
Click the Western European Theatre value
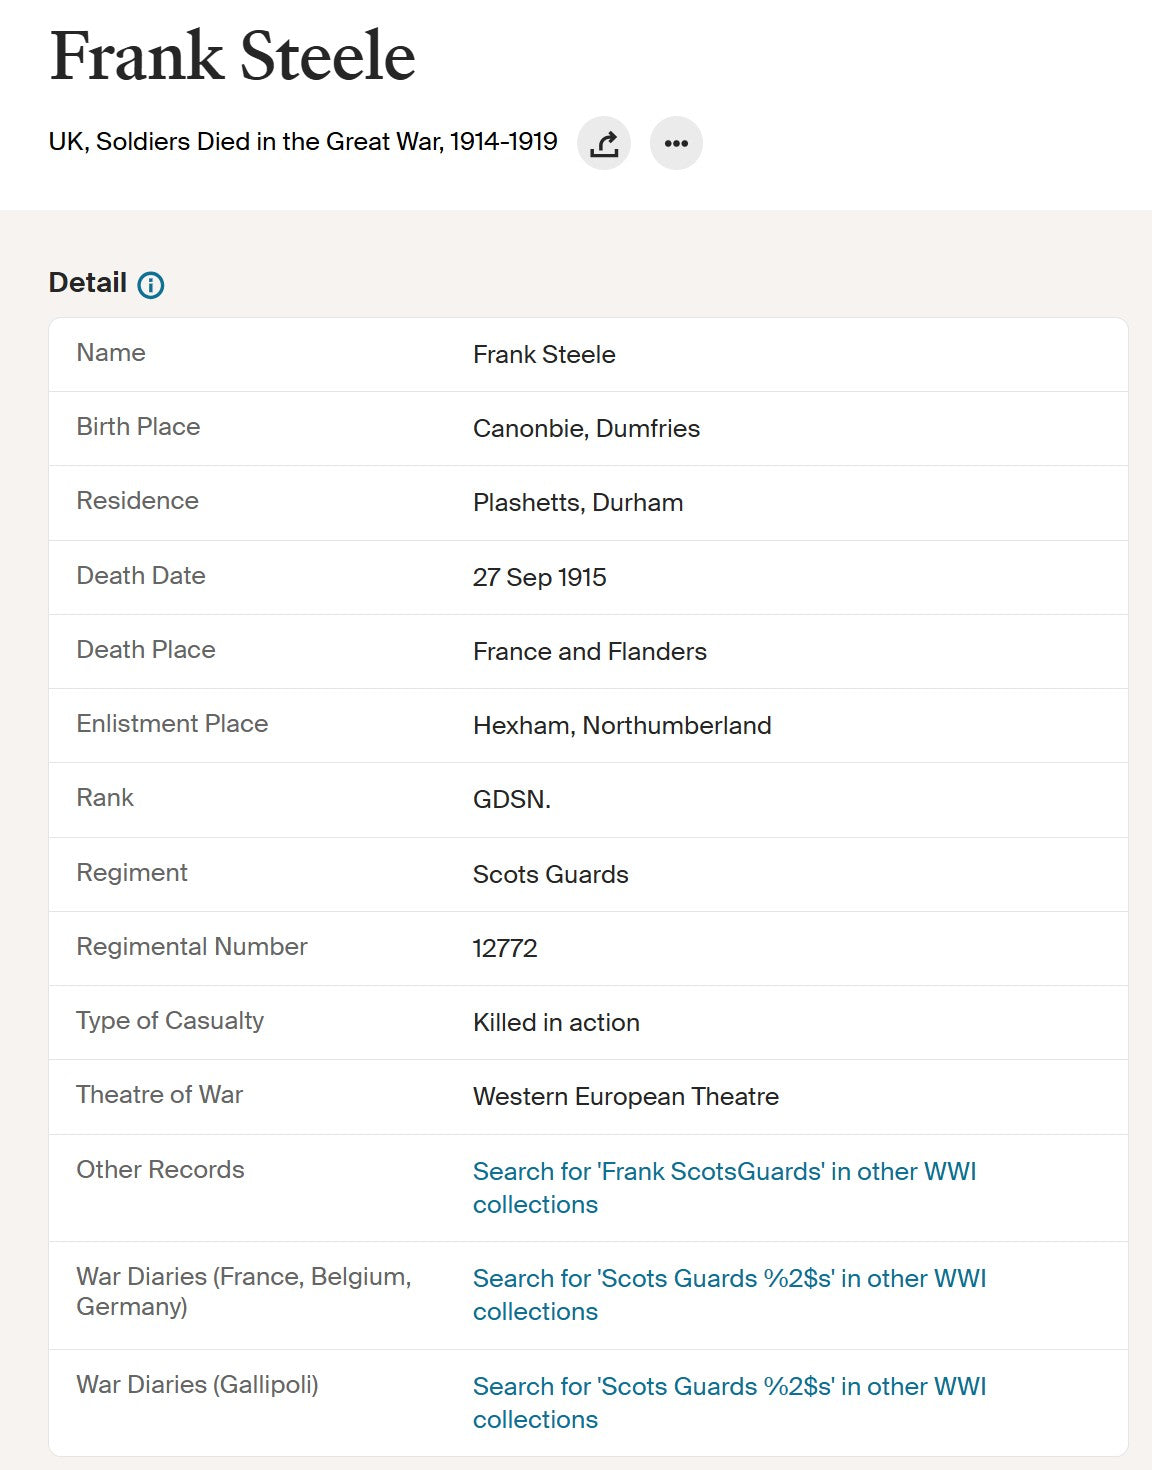pyautogui.click(x=626, y=1097)
